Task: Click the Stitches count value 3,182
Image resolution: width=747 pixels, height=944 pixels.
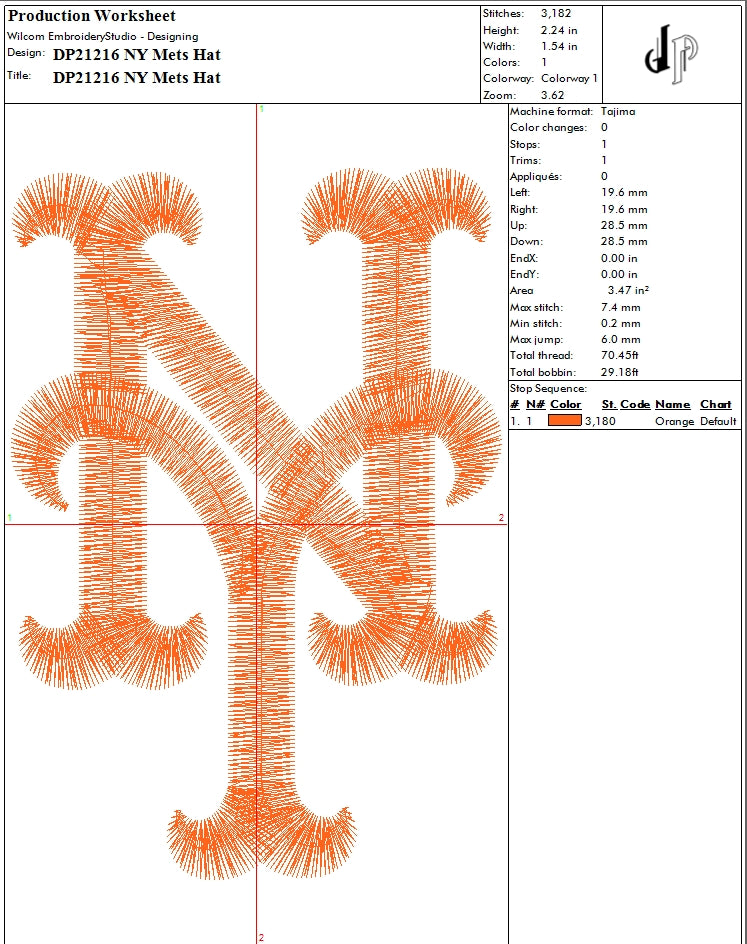Action: (x=556, y=13)
